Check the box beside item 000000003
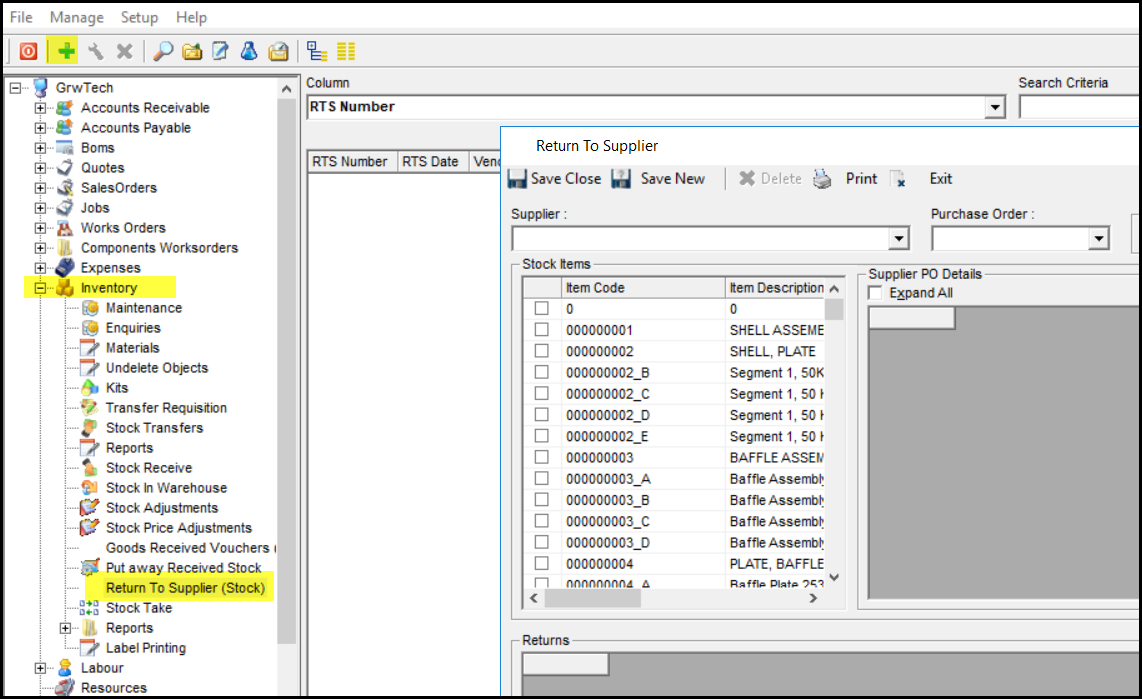 tap(541, 457)
